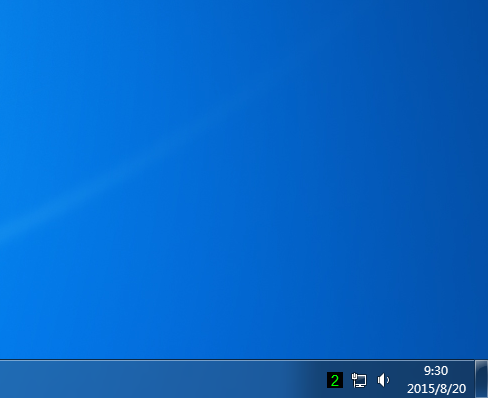Open the wired network connection tray icon
This screenshot has width=488, height=398.
click(359, 380)
